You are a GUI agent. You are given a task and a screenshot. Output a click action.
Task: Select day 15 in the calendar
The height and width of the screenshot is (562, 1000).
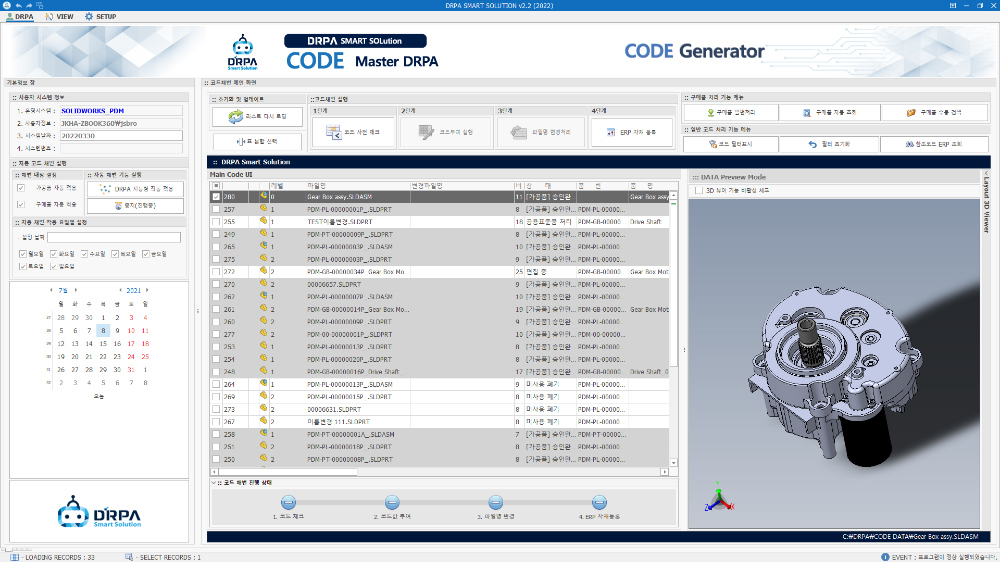103,343
